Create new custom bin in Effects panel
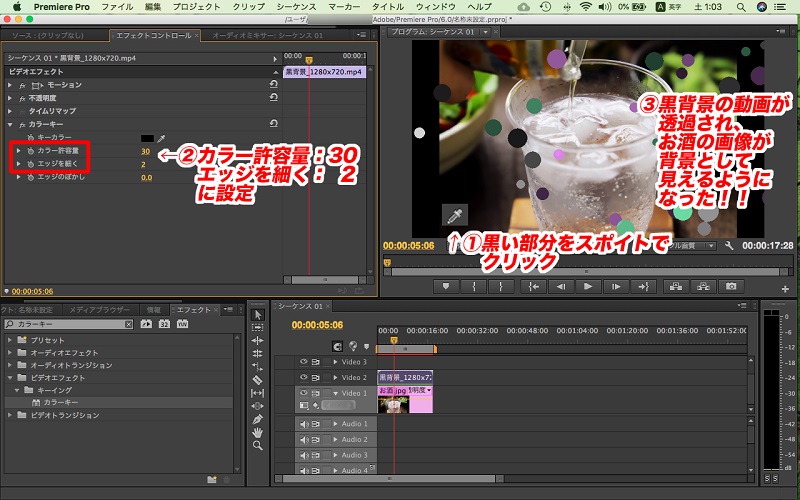This screenshot has height=500, width=800. pos(212,480)
